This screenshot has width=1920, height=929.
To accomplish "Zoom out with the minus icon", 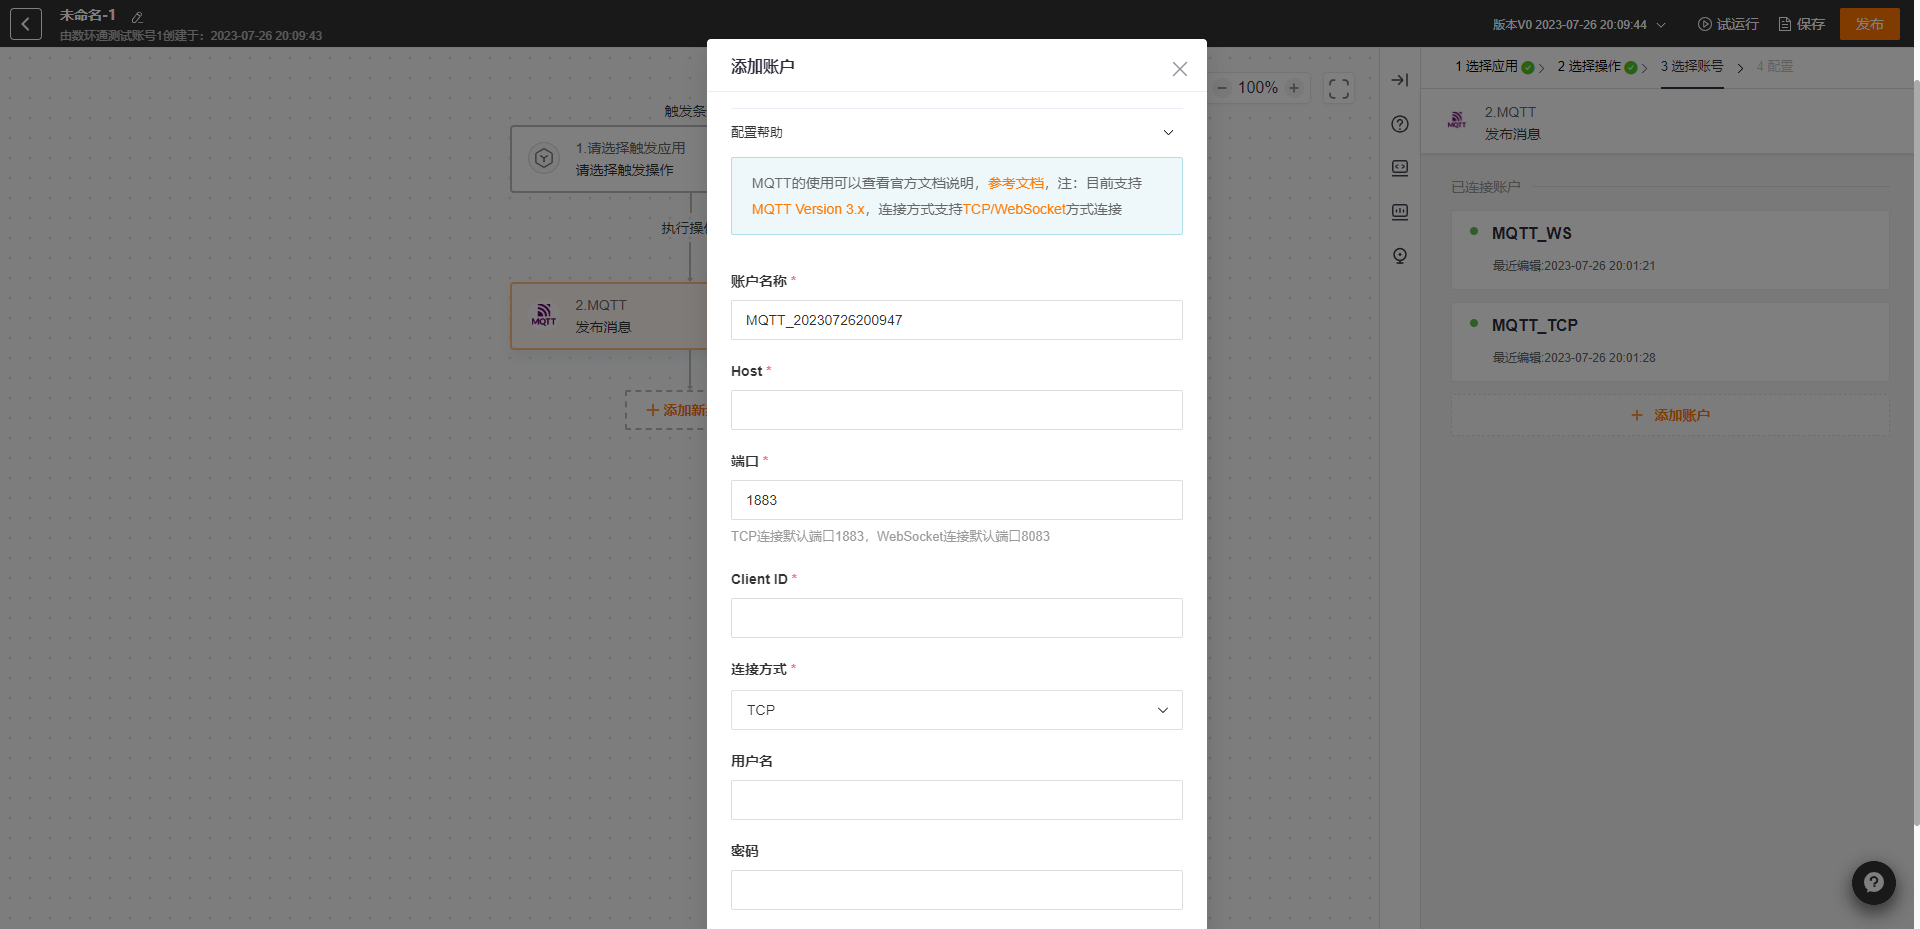I will (x=1221, y=88).
